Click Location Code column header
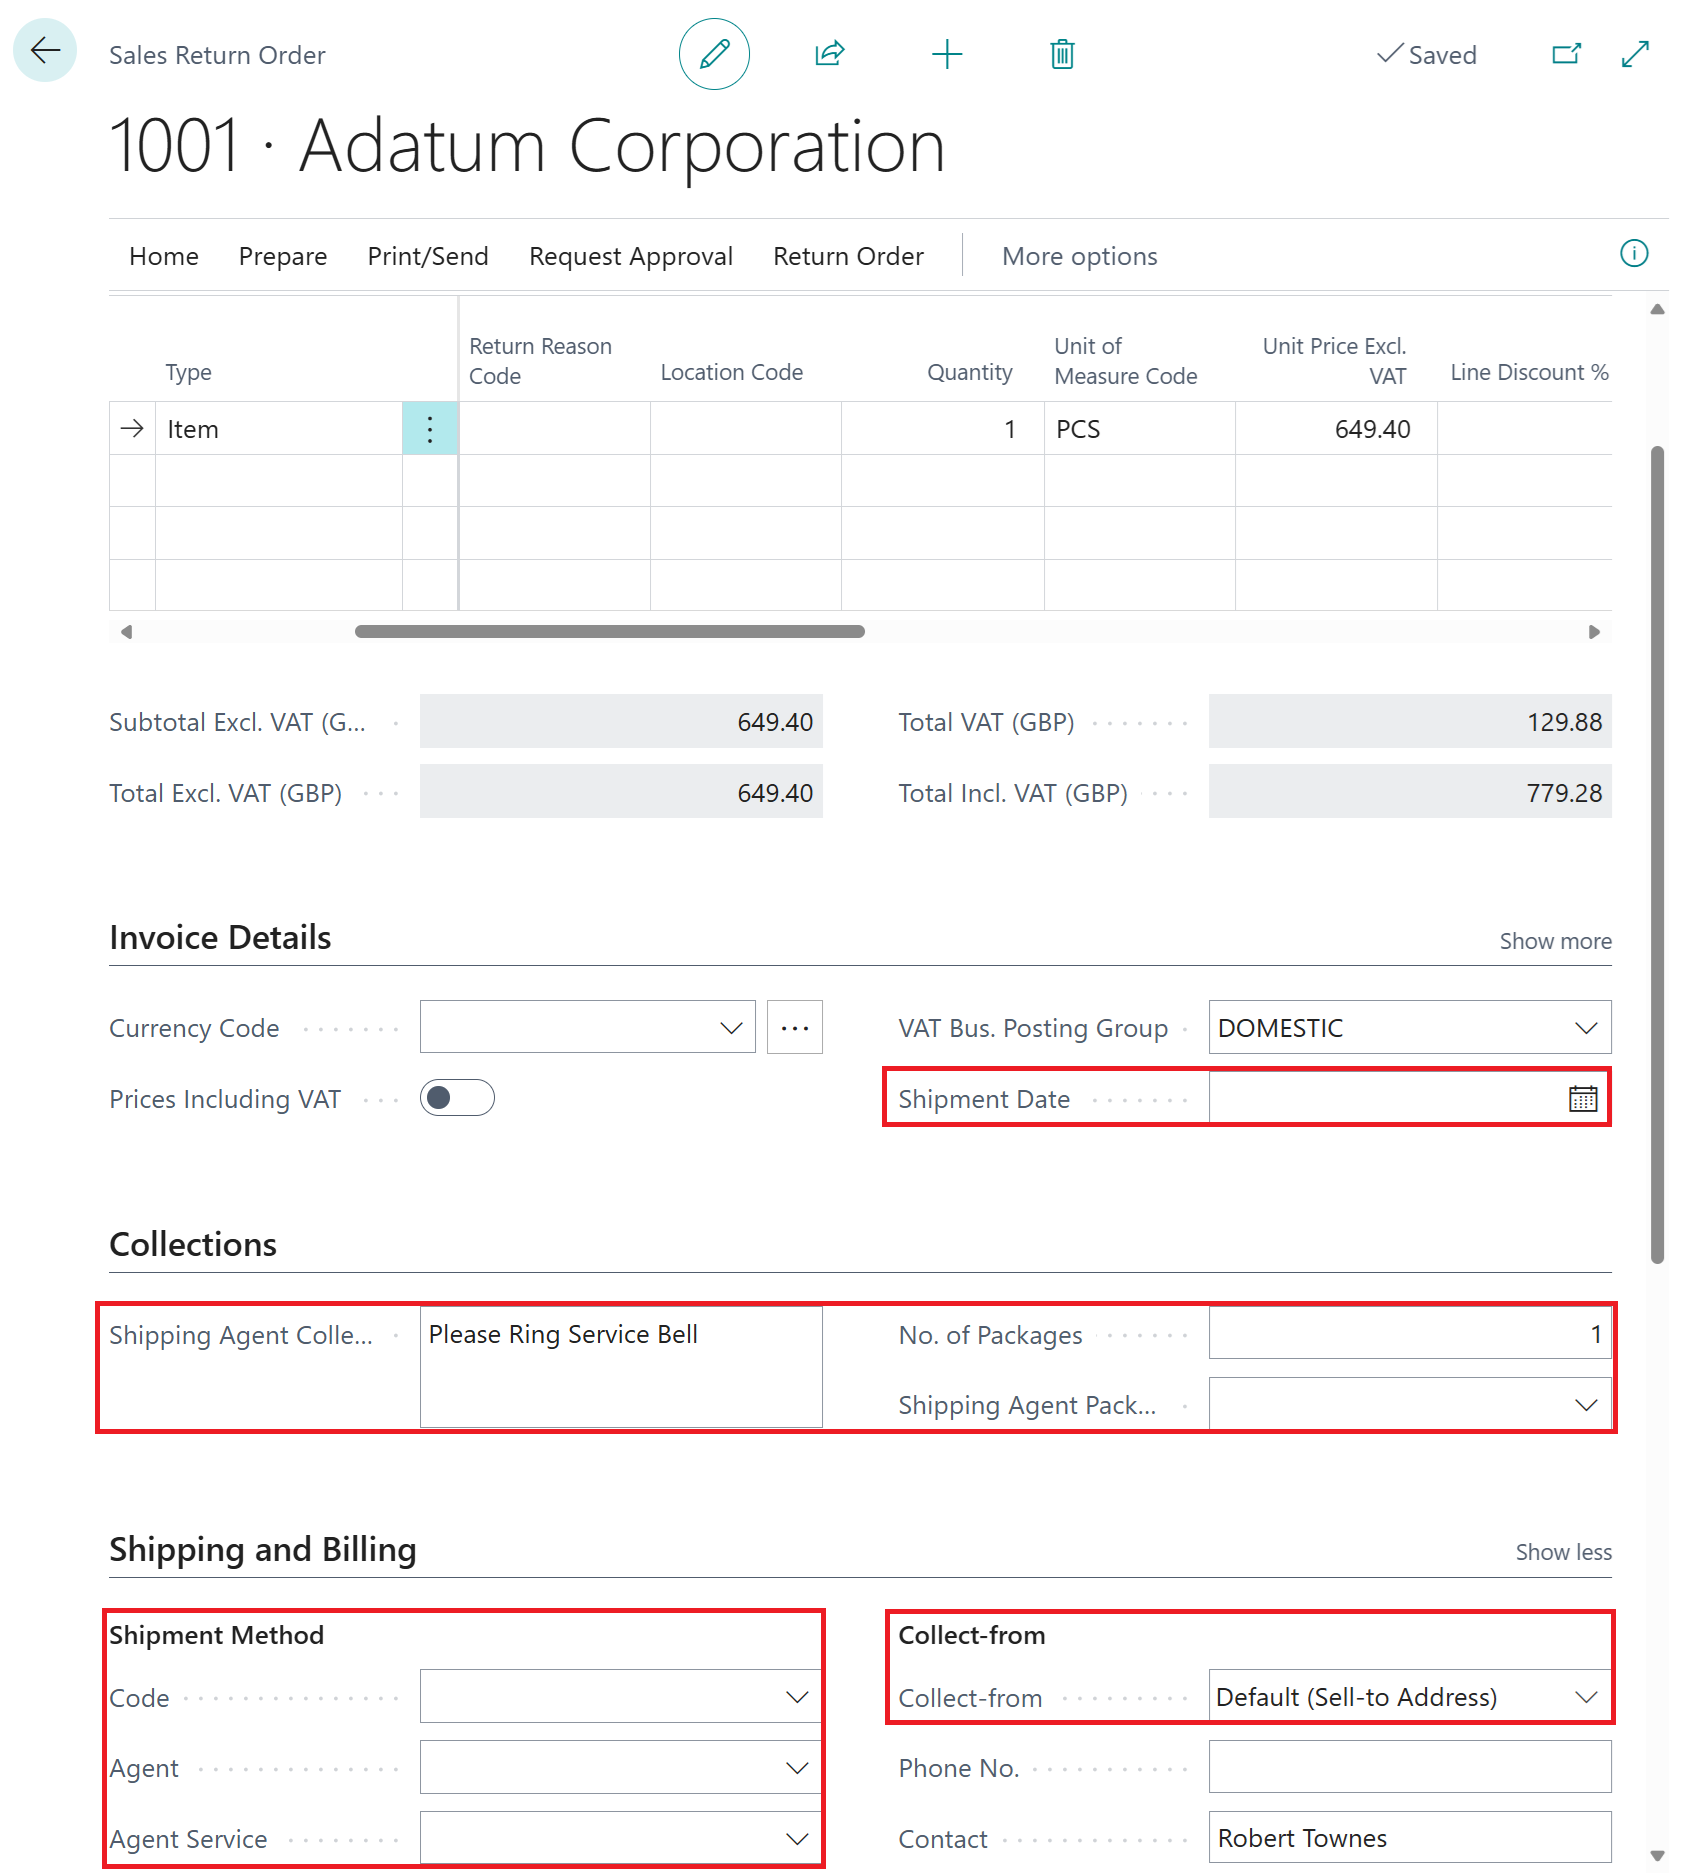 click(x=732, y=372)
